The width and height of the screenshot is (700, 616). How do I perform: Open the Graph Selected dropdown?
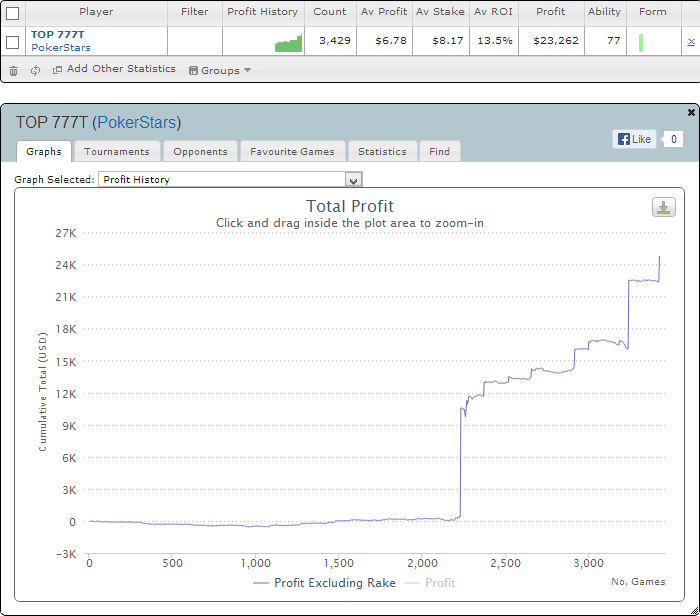coord(230,179)
